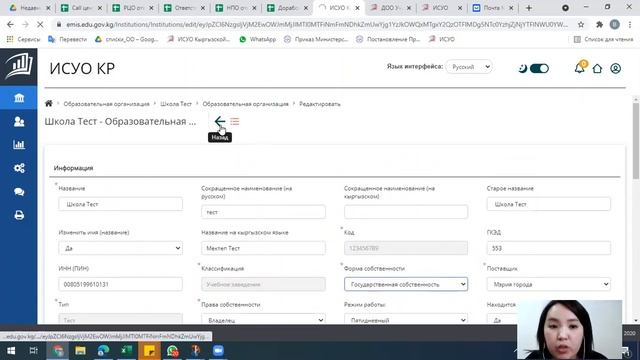Viewport: 640px width, 360px height.
Task: Open the notifications bell icon
Action: (x=579, y=68)
